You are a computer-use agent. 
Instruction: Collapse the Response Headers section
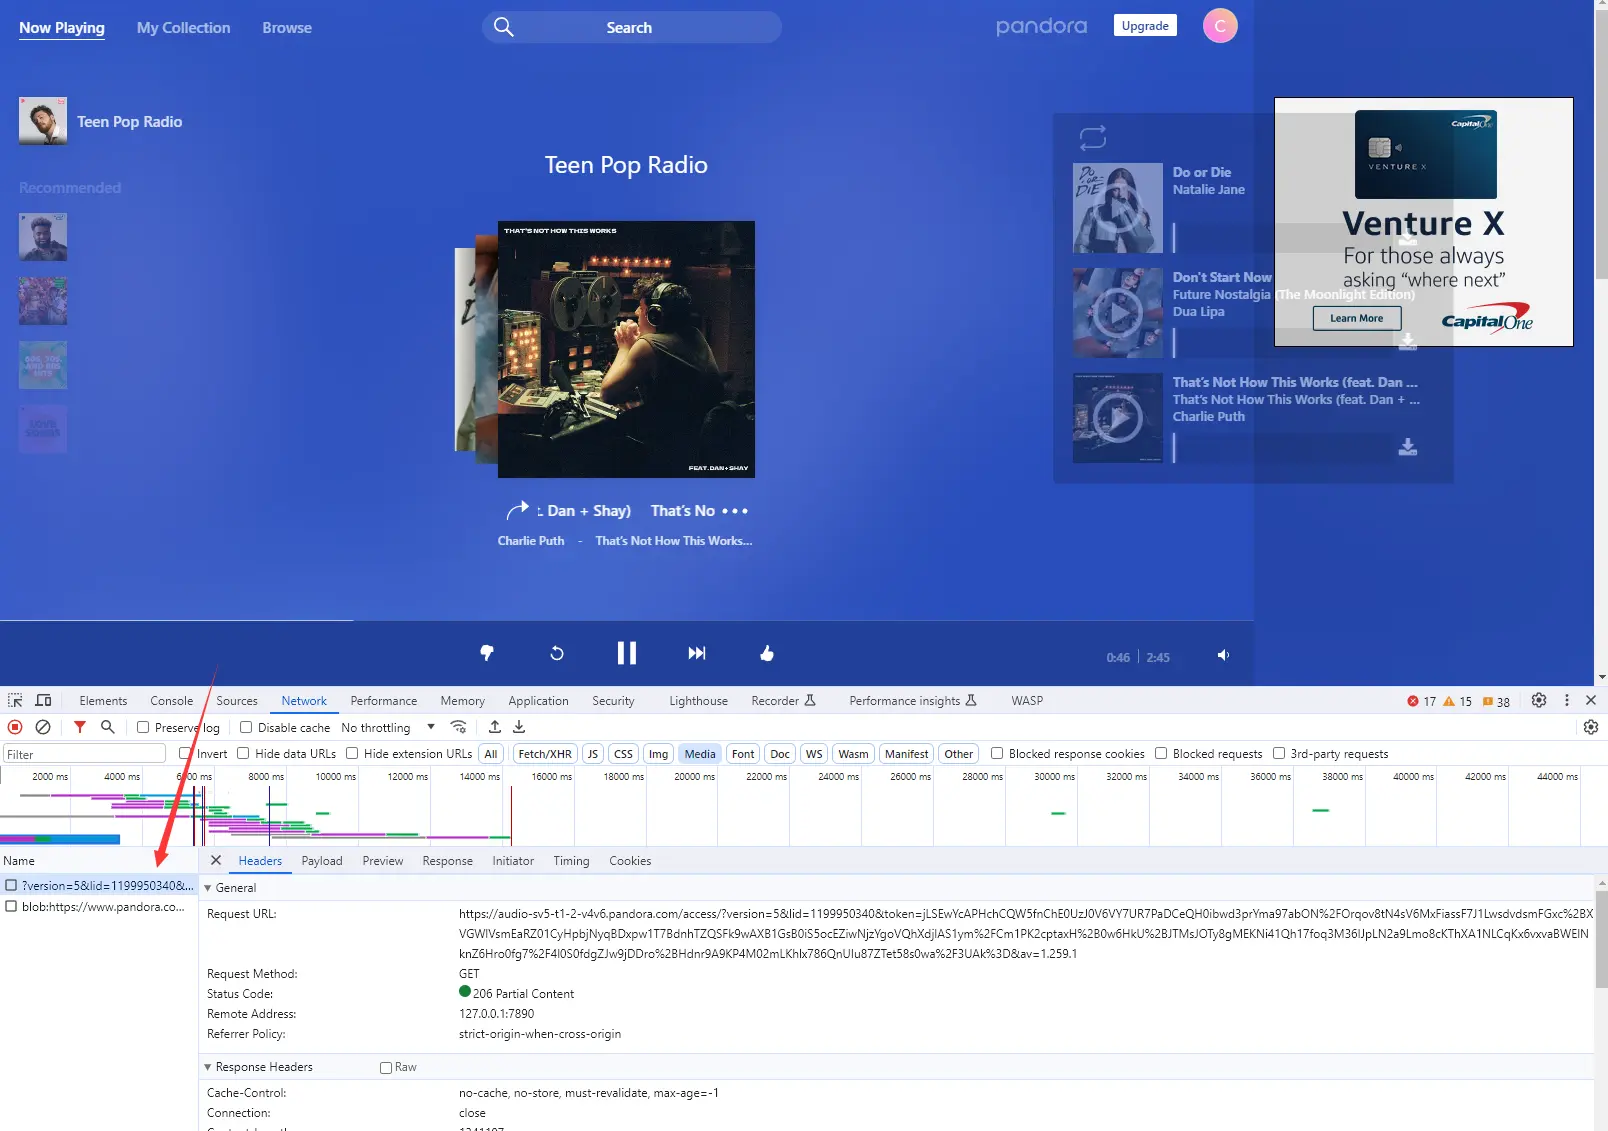(208, 1066)
